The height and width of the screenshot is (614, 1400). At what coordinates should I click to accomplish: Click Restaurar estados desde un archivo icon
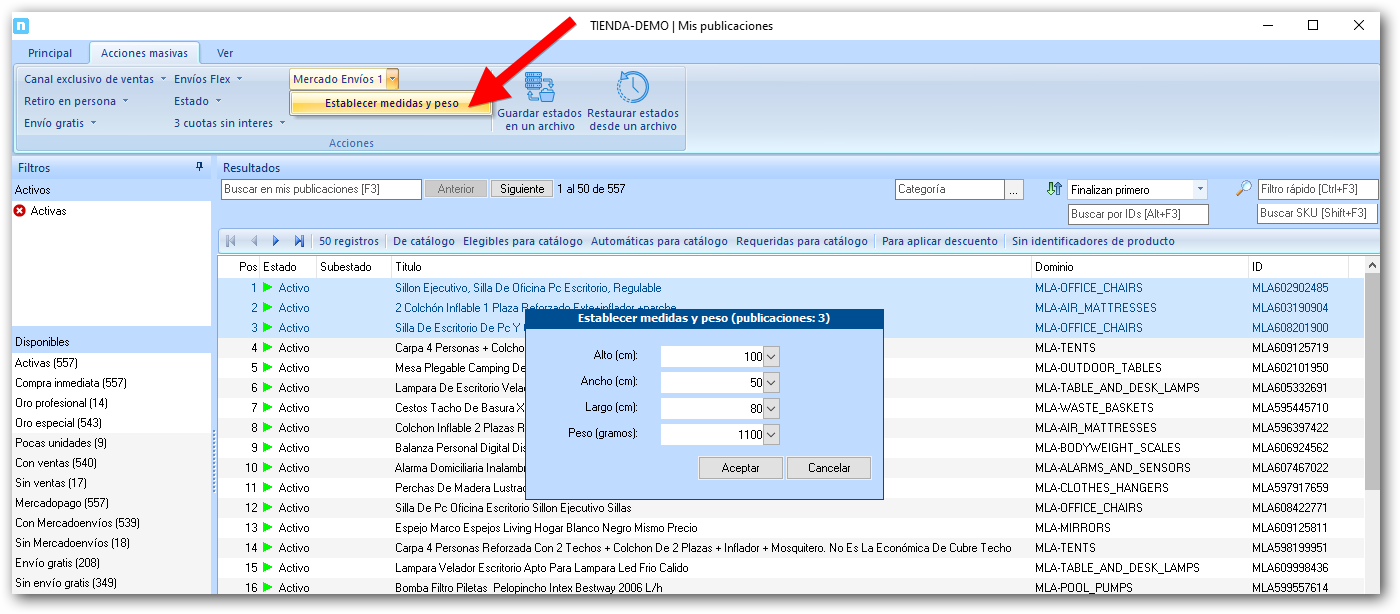(x=632, y=87)
